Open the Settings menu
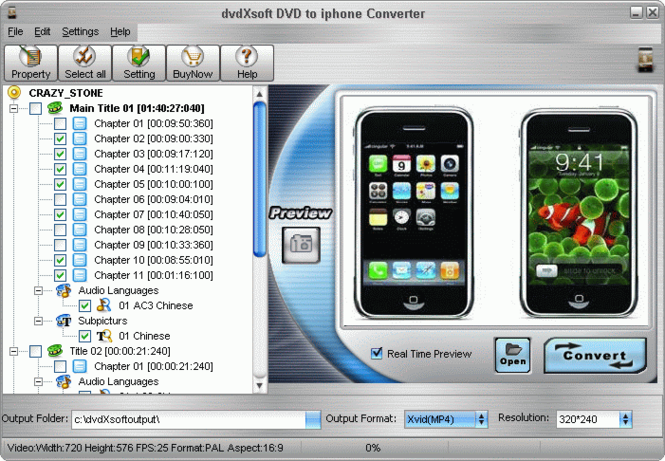Viewport: 665px width, 461px height. (x=80, y=32)
